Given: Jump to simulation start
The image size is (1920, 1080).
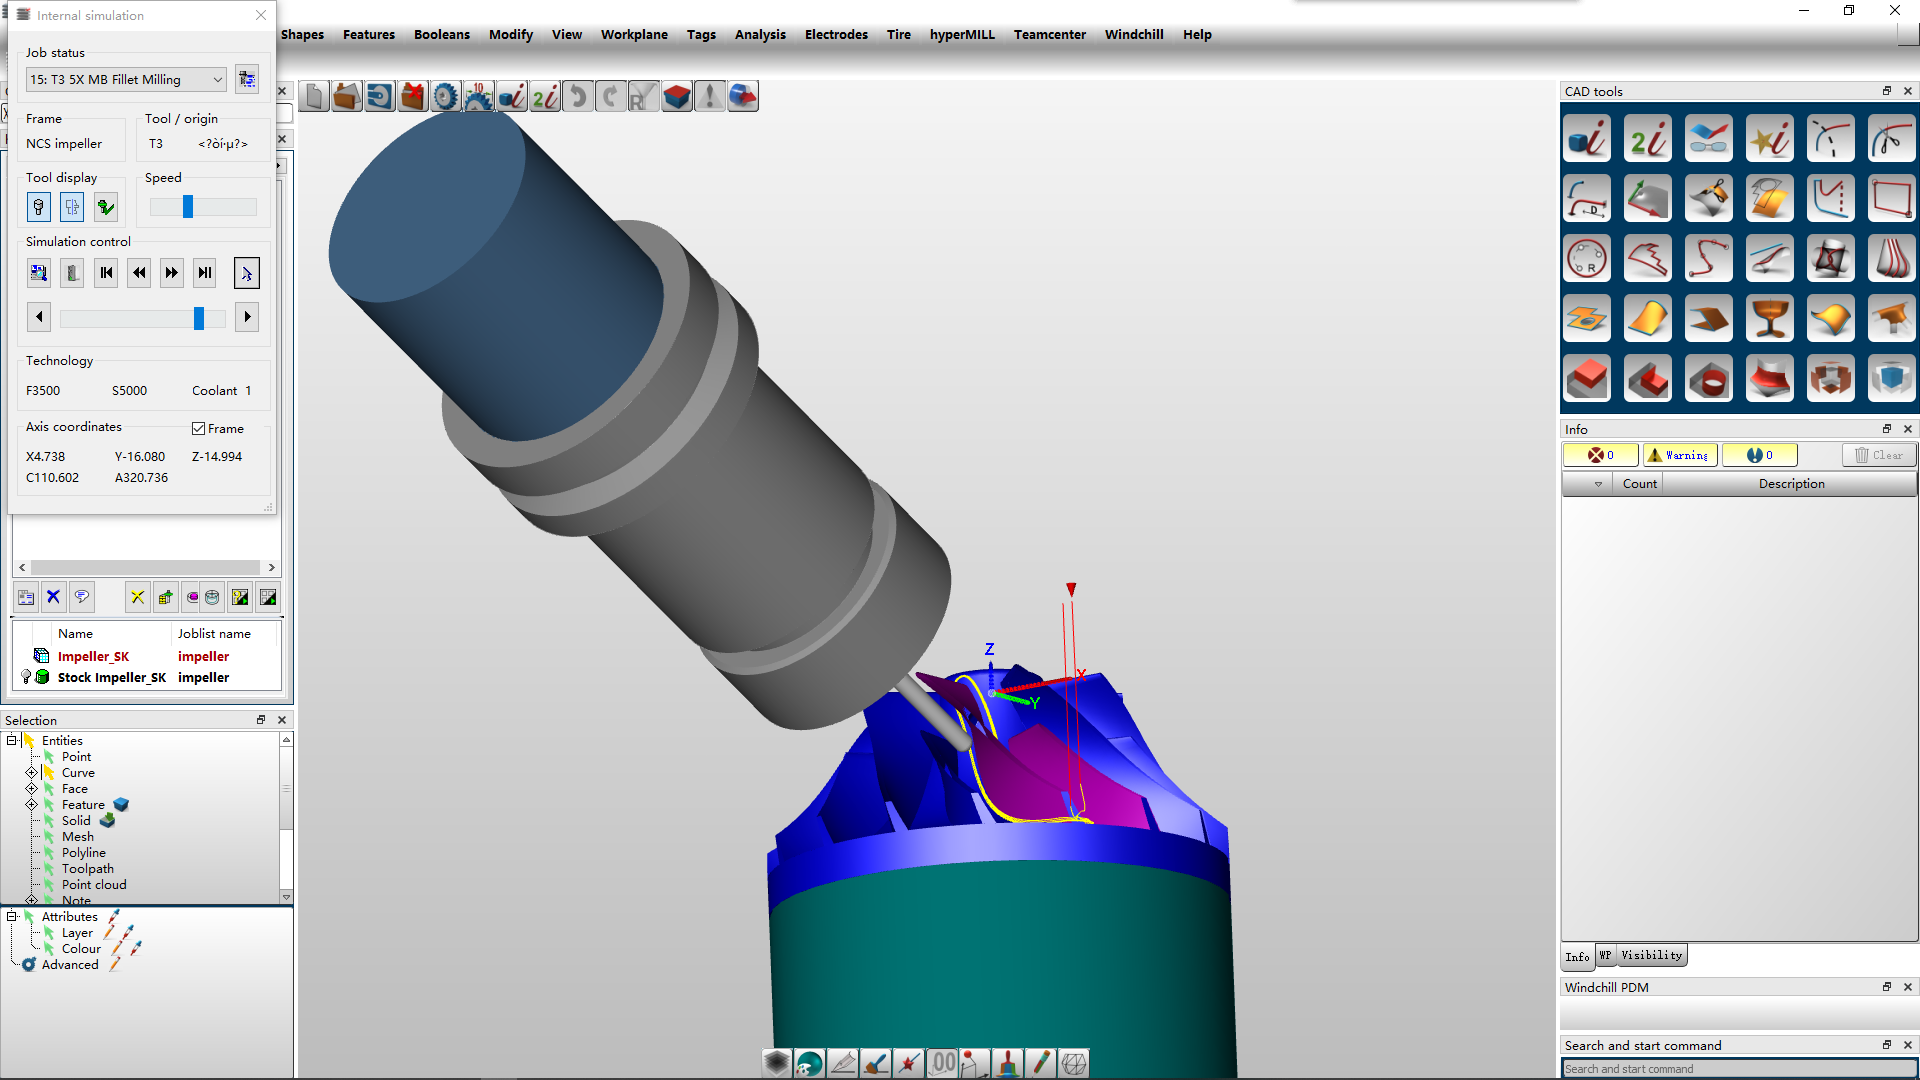Looking at the screenshot, I should (106, 272).
